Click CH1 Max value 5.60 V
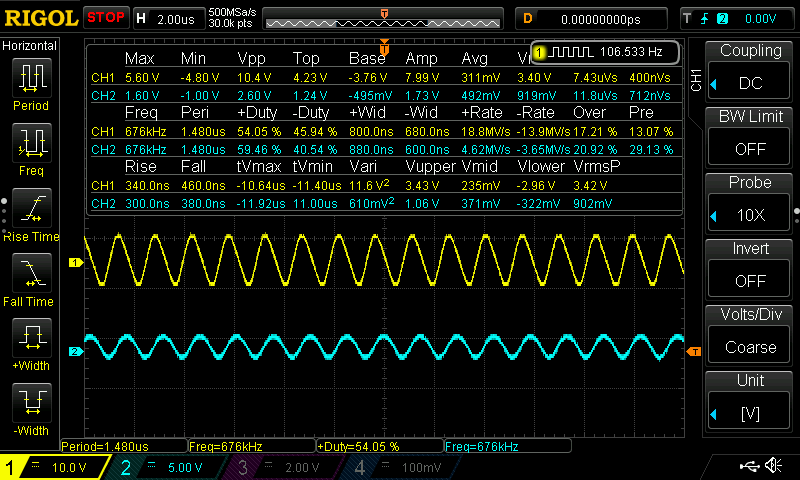This screenshot has width=800, height=480. pyautogui.click(x=142, y=78)
